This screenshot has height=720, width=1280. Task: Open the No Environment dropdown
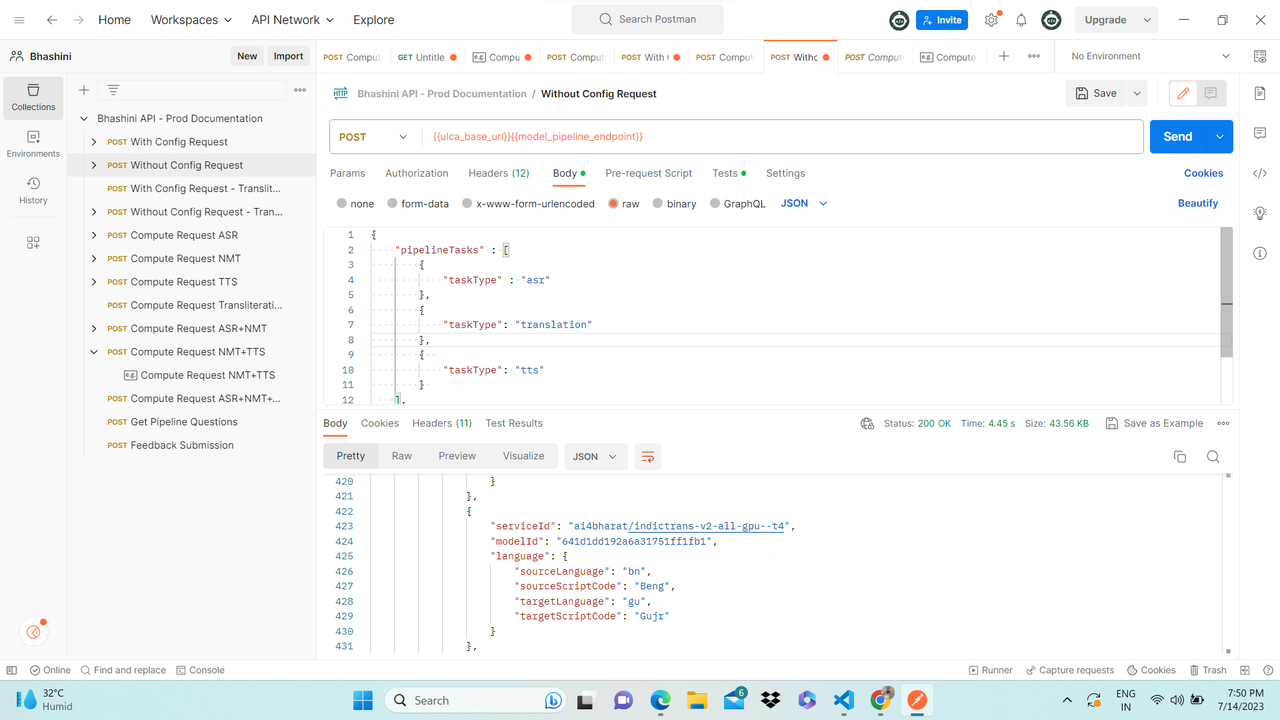pos(1151,57)
